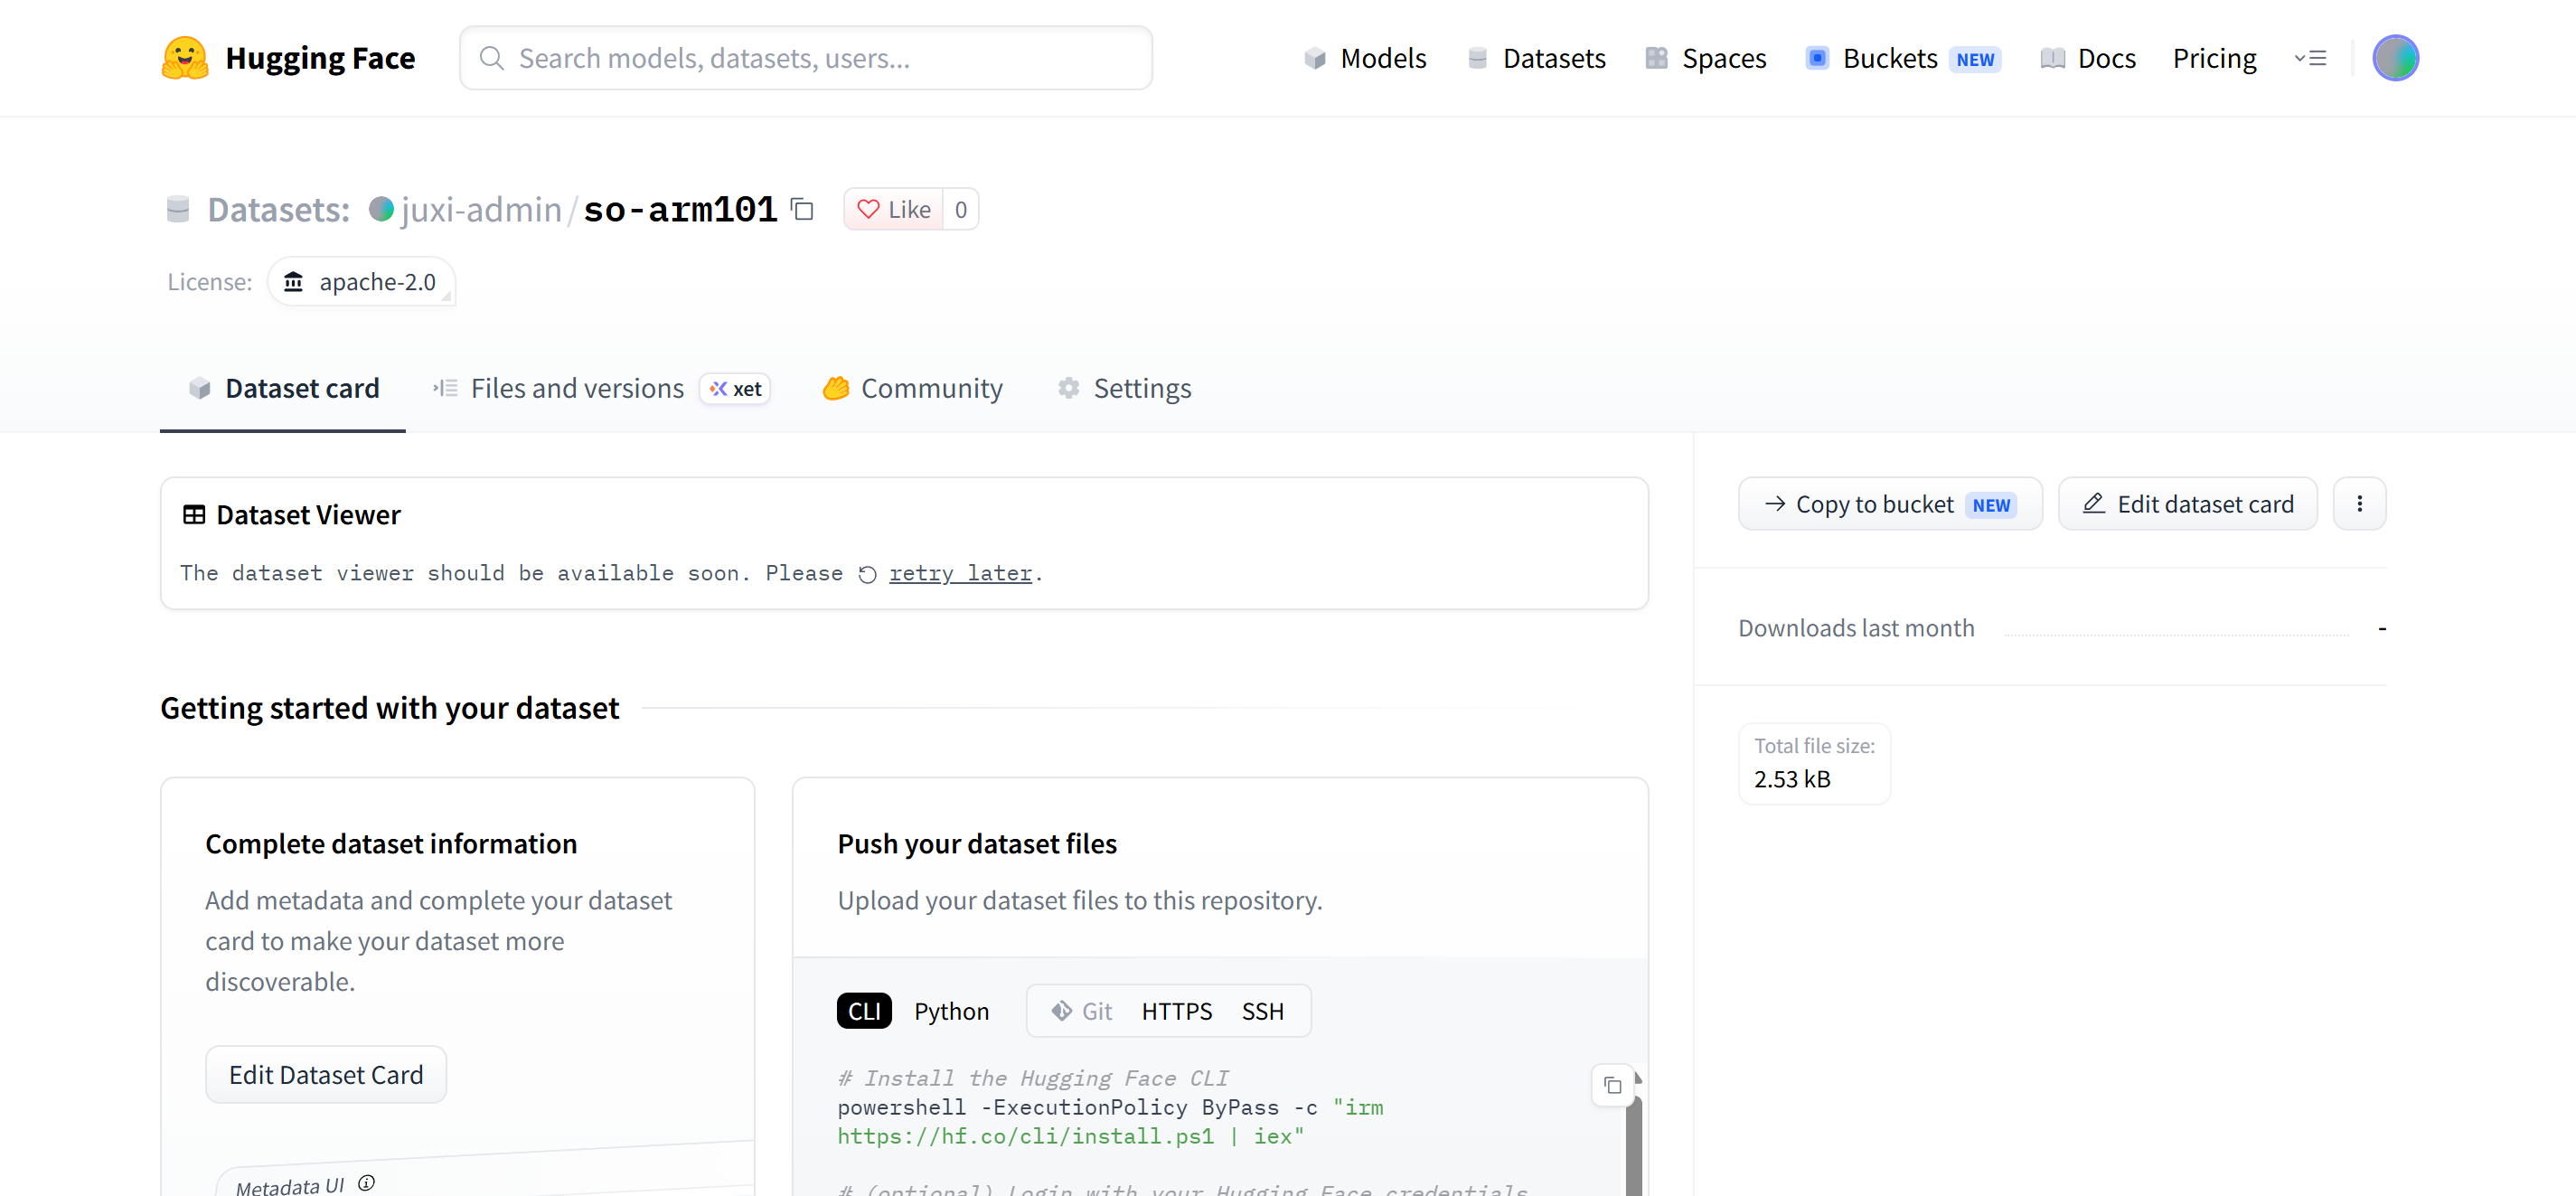Select the Dataset card tab
The width and height of the screenshot is (2576, 1196).
click(283, 388)
